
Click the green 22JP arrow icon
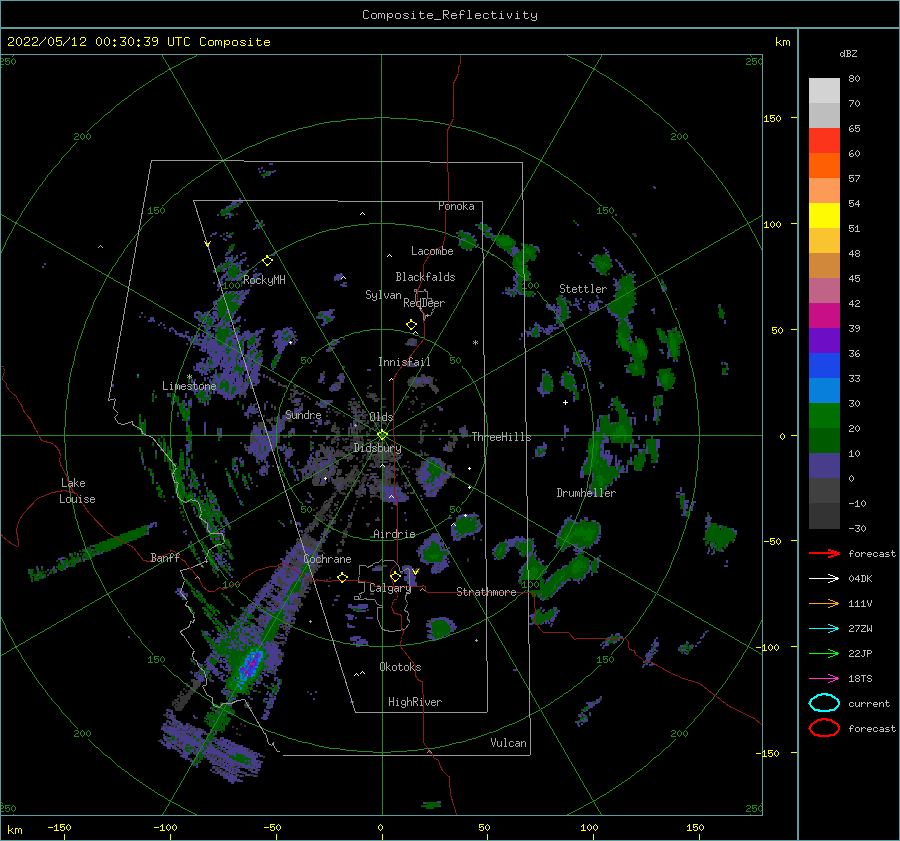(824, 653)
